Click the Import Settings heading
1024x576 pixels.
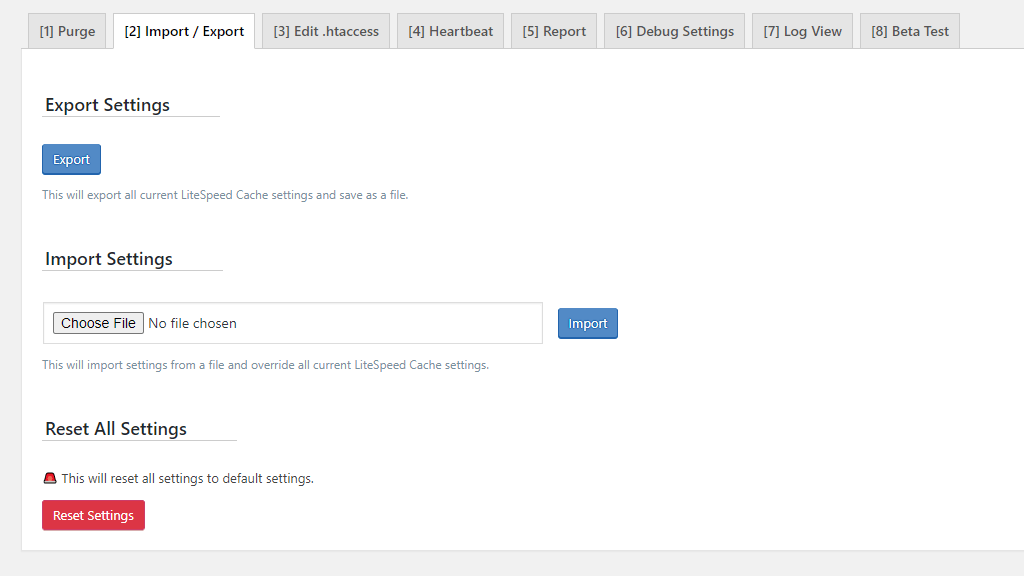[108, 259]
